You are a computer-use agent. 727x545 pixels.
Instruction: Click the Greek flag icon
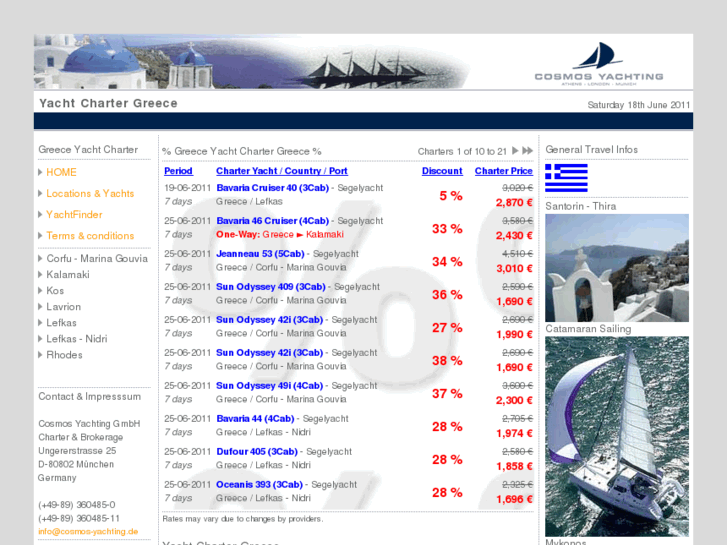point(566,178)
